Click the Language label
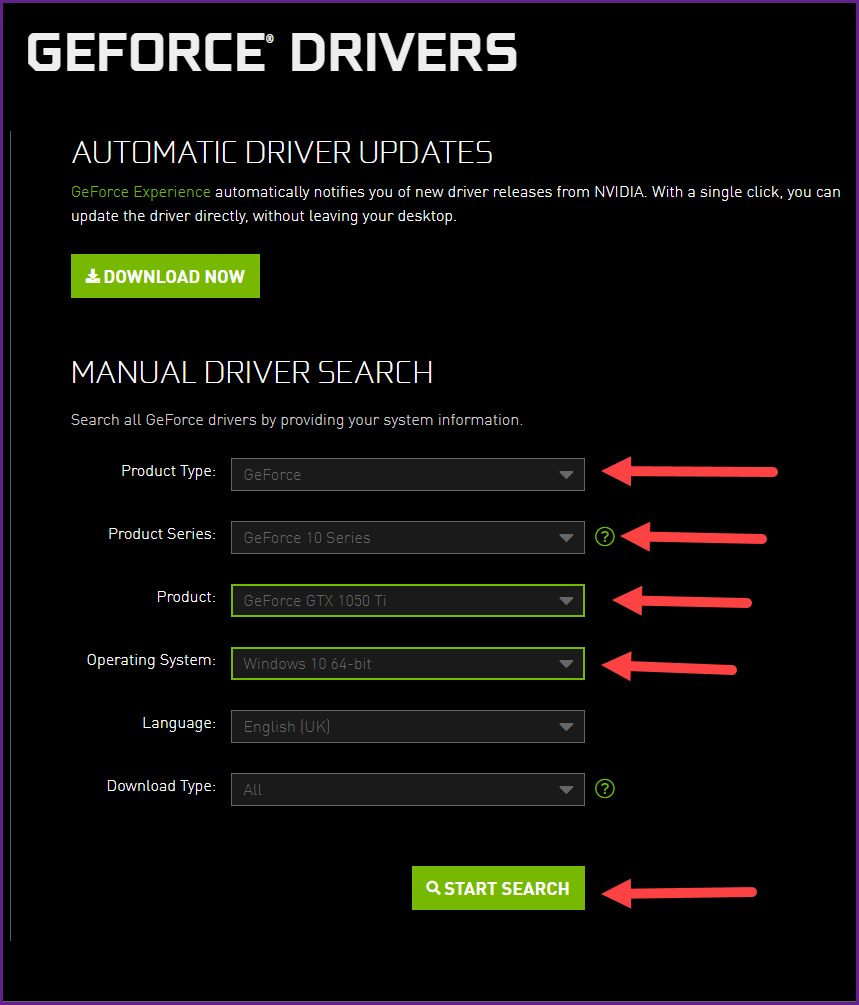This screenshot has width=859, height=1005. tap(179, 723)
